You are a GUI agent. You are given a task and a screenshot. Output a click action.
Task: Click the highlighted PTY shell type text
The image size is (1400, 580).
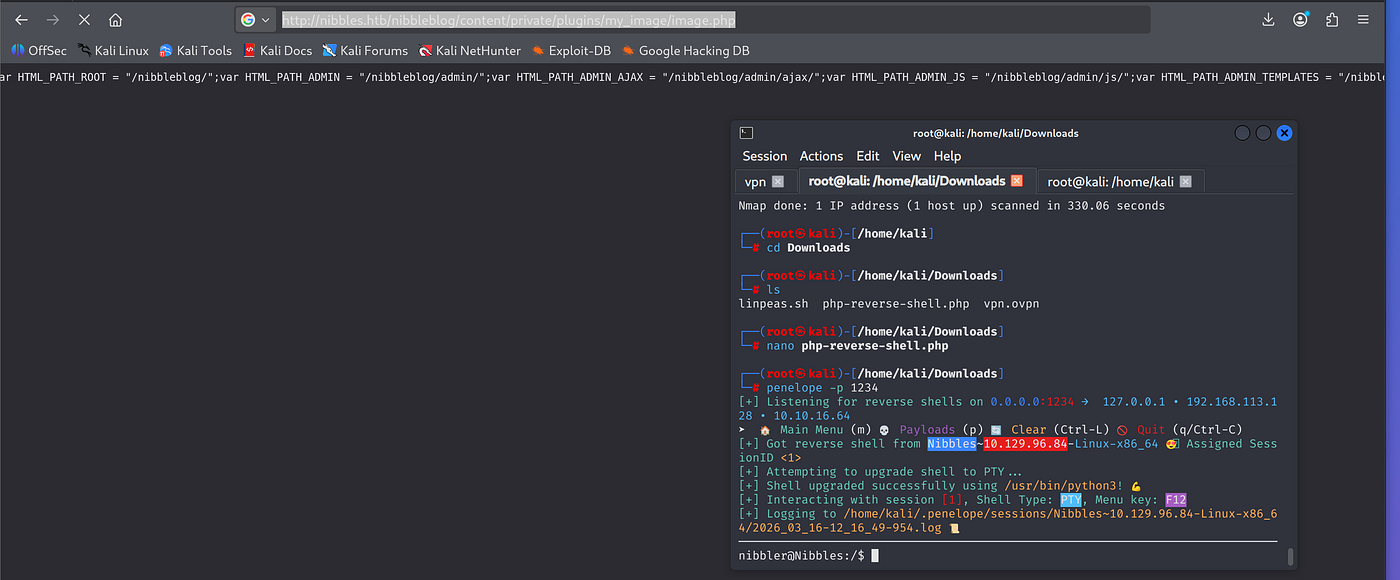[x=1071, y=499]
